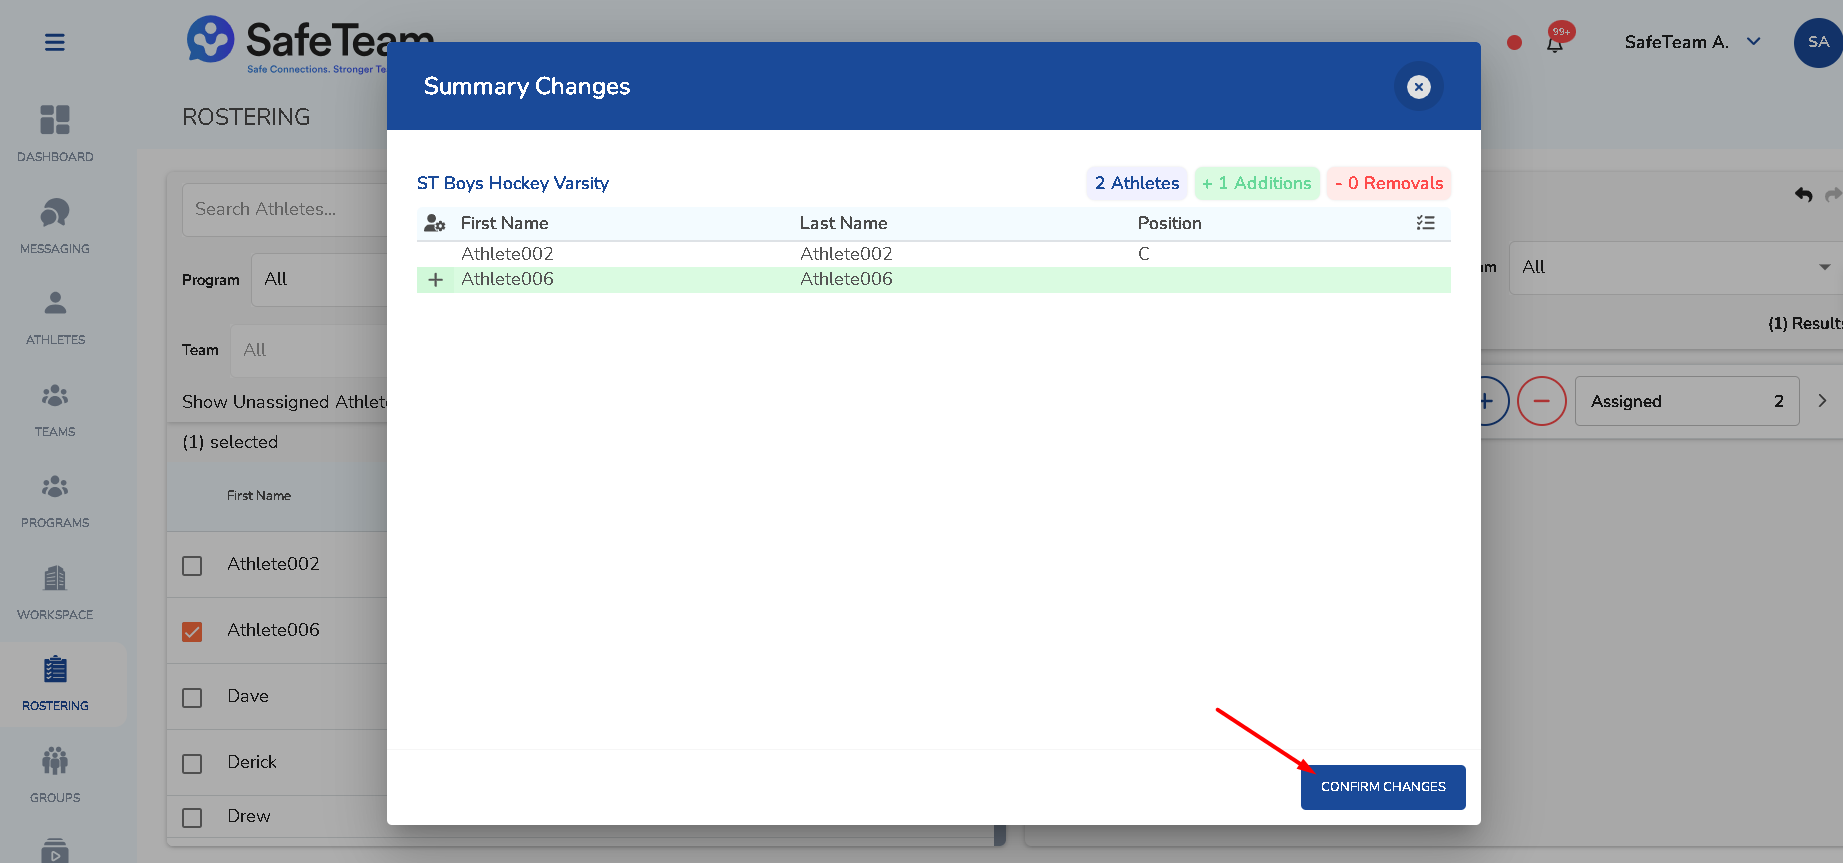The image size is (1843, 863).
Task: Open Teams section in sidebar
Action: click(55, 409)
